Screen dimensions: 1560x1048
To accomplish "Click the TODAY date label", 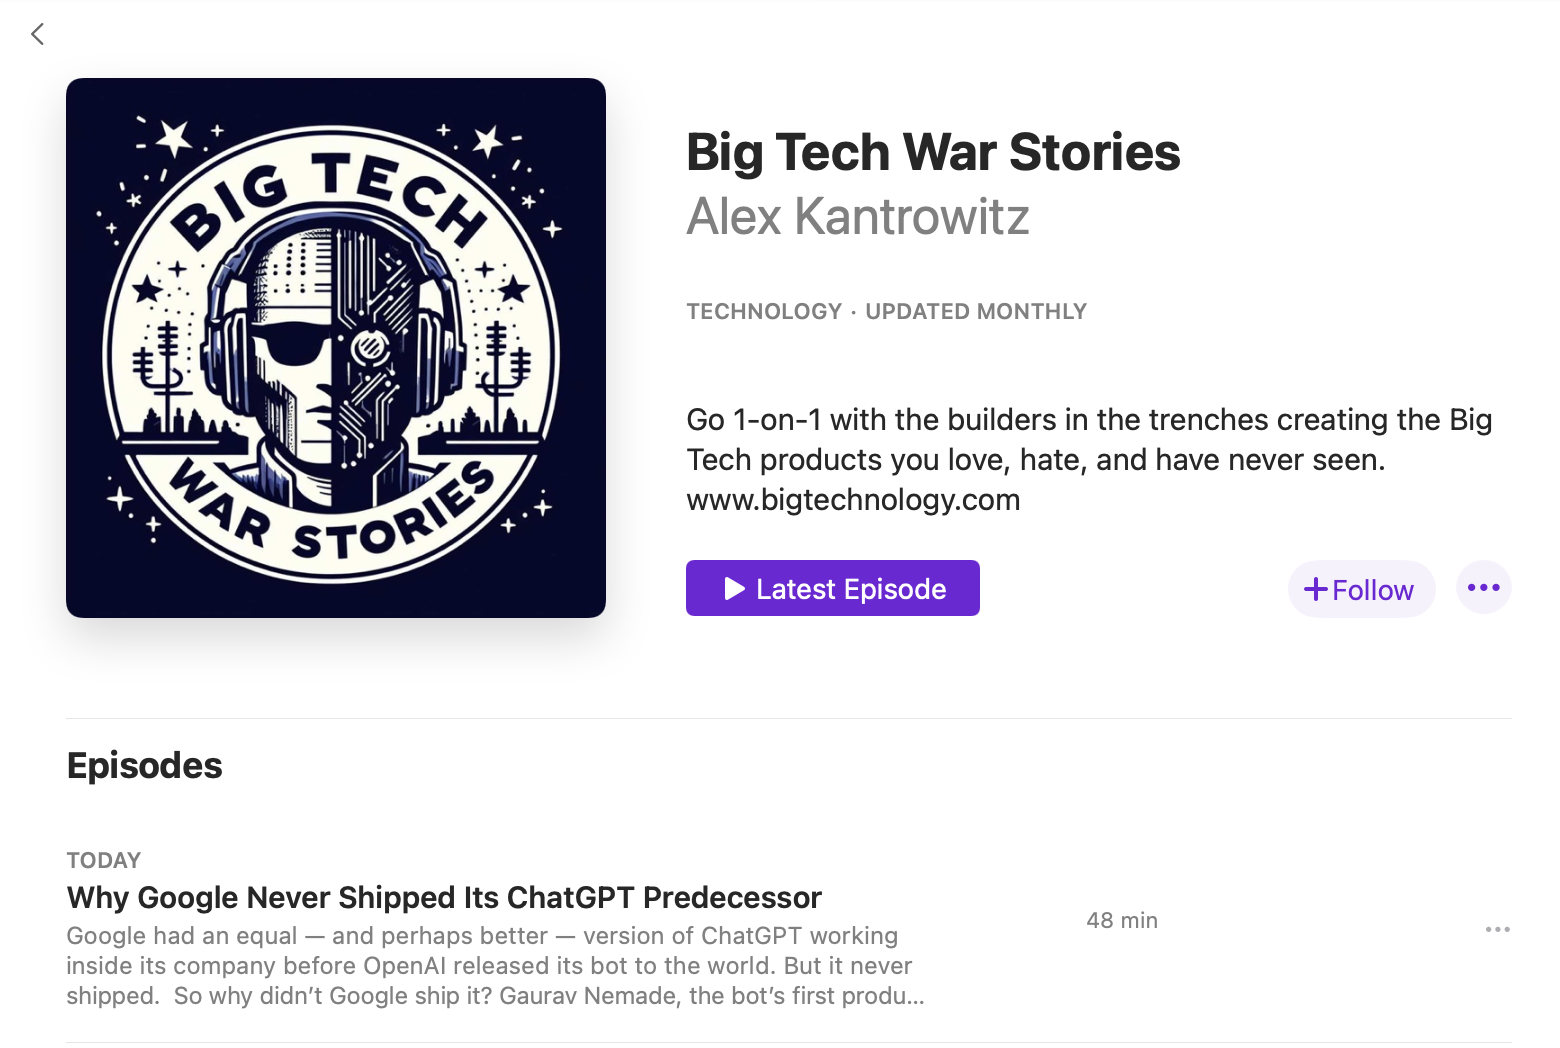I will click(x=104, y=860).
